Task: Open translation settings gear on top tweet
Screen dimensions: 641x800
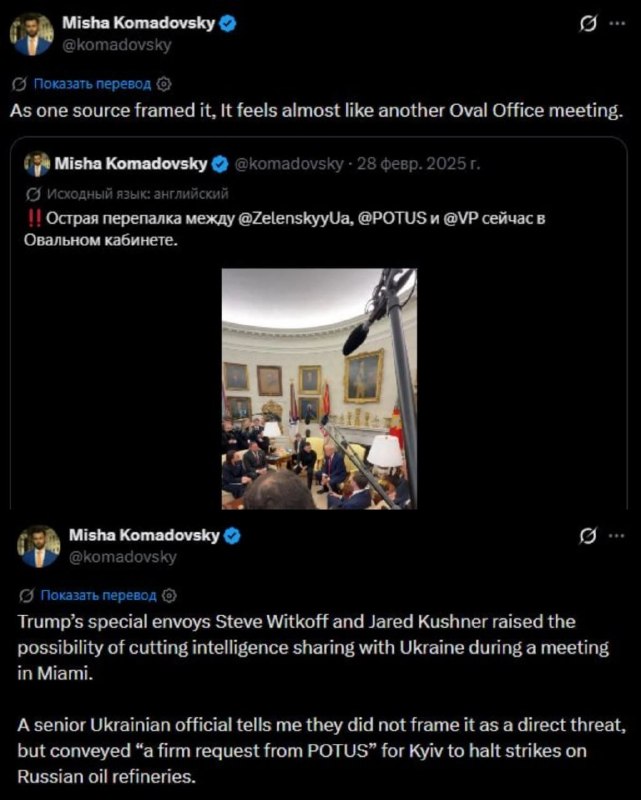Action: (164, 84)
